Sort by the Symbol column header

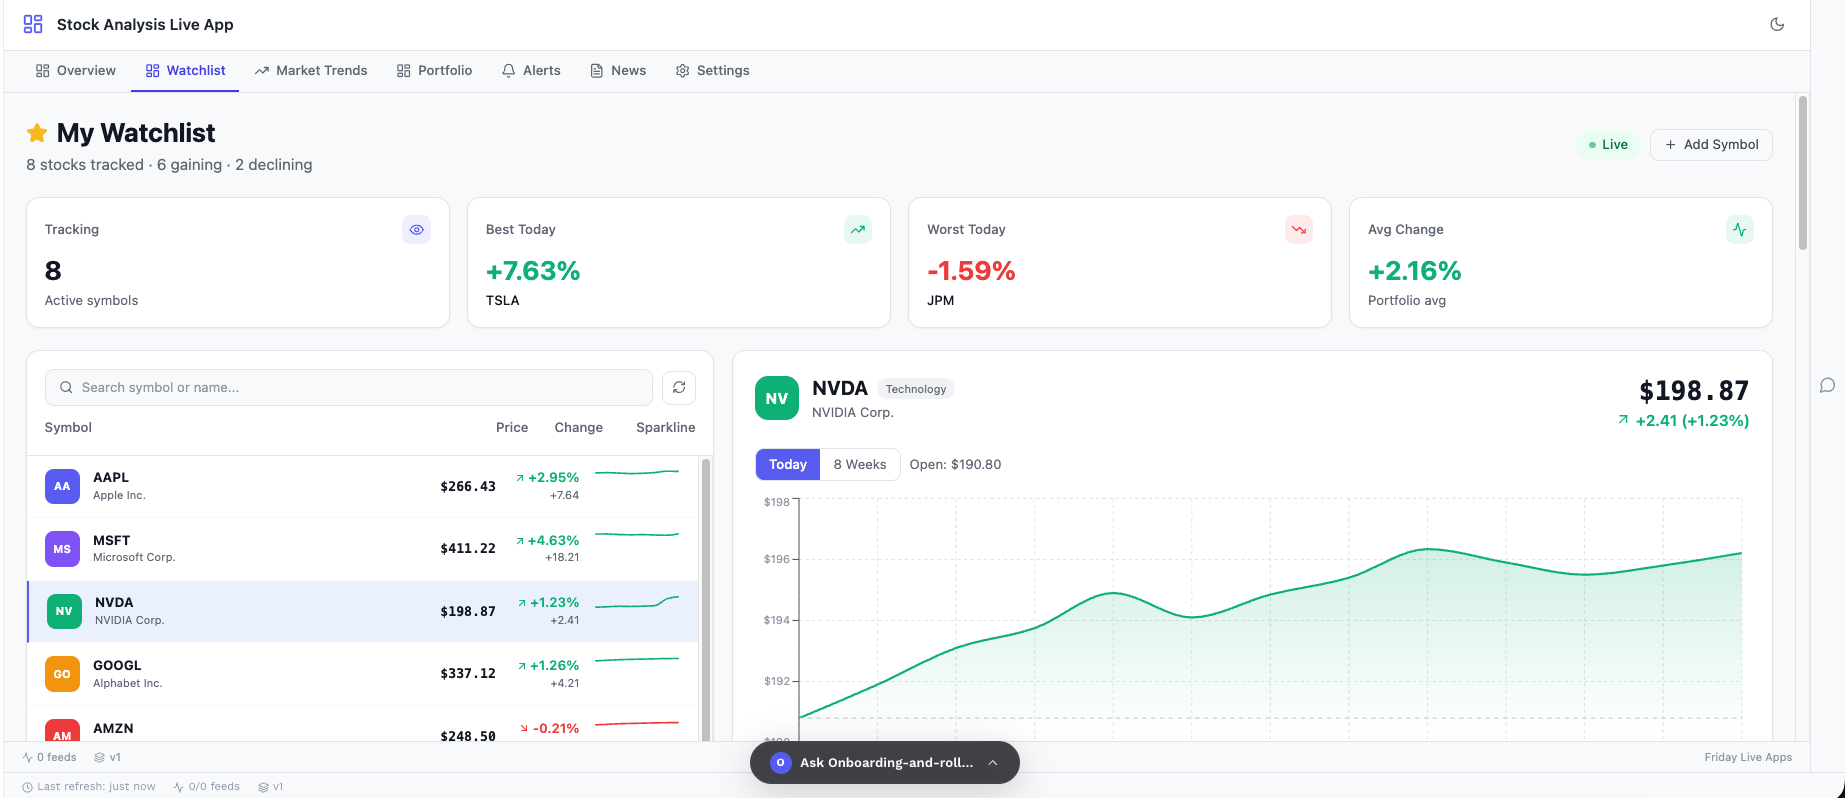pos(68,427)
